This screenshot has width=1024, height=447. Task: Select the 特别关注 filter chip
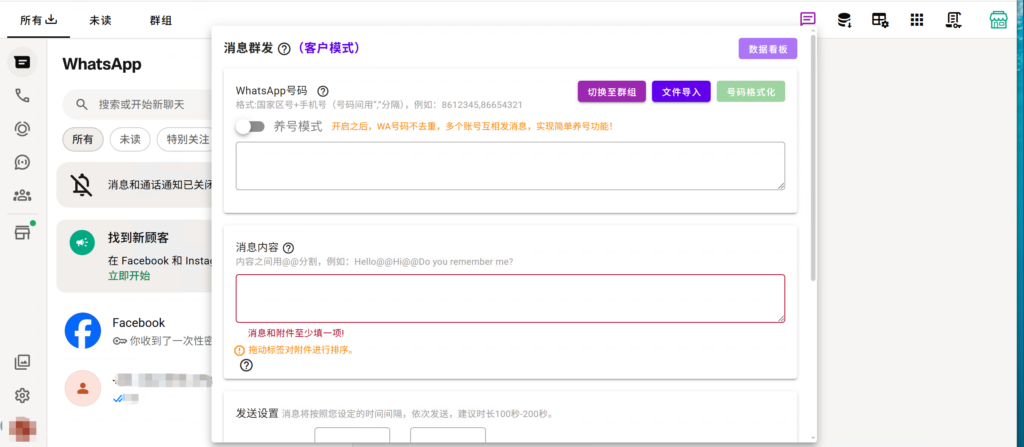point(187,139)
